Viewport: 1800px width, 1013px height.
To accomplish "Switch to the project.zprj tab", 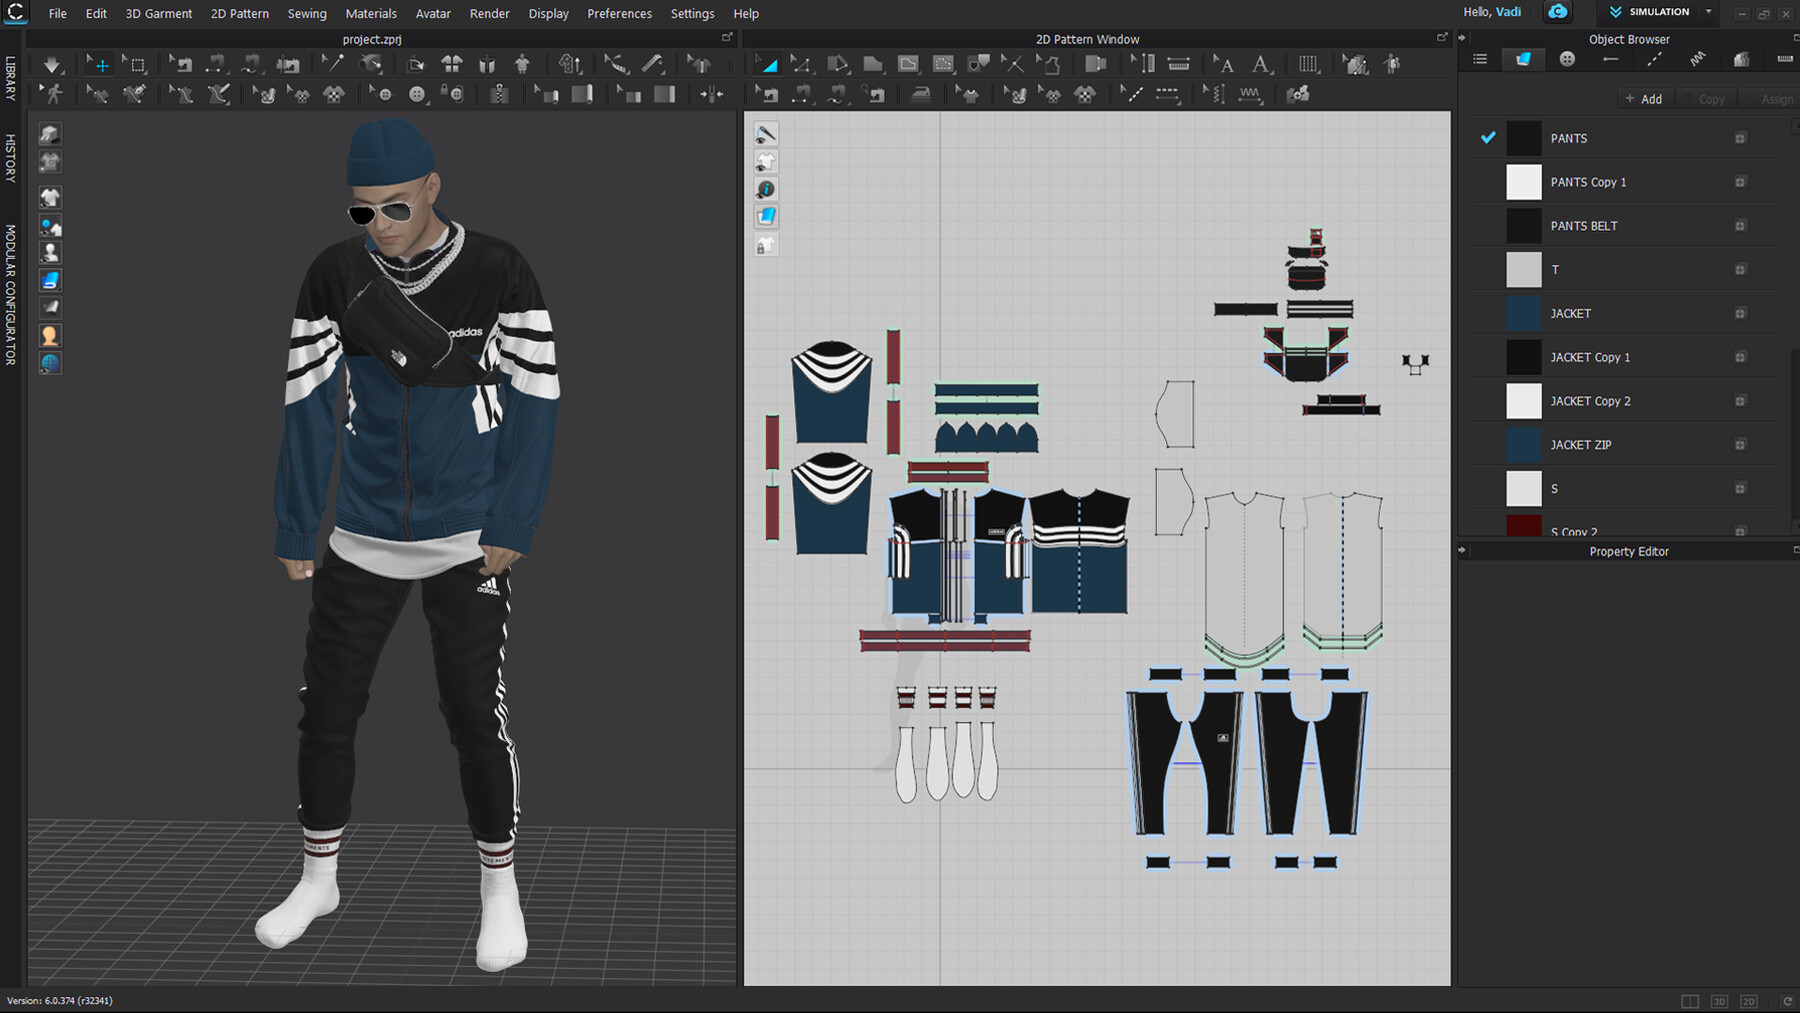I will (372, 39).
